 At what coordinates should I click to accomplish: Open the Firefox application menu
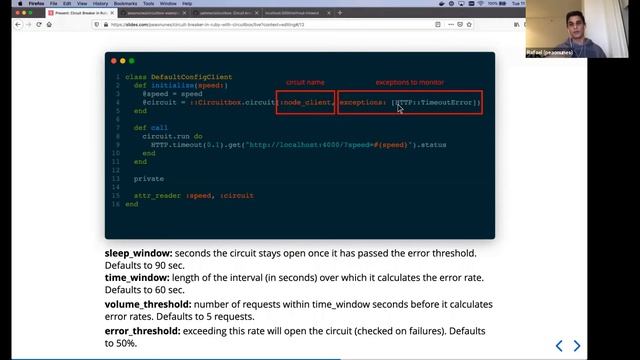(x=36, y=3)
